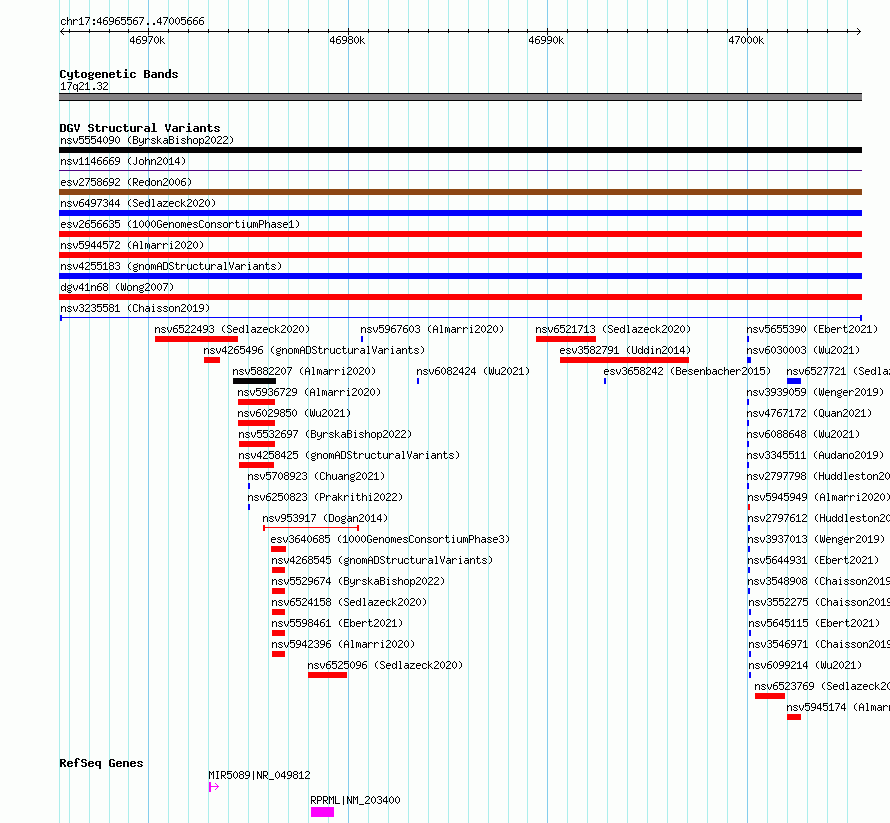Select nsv6030003 (Wu2021) label
890x823 pixels.
(x=803, y=350)
